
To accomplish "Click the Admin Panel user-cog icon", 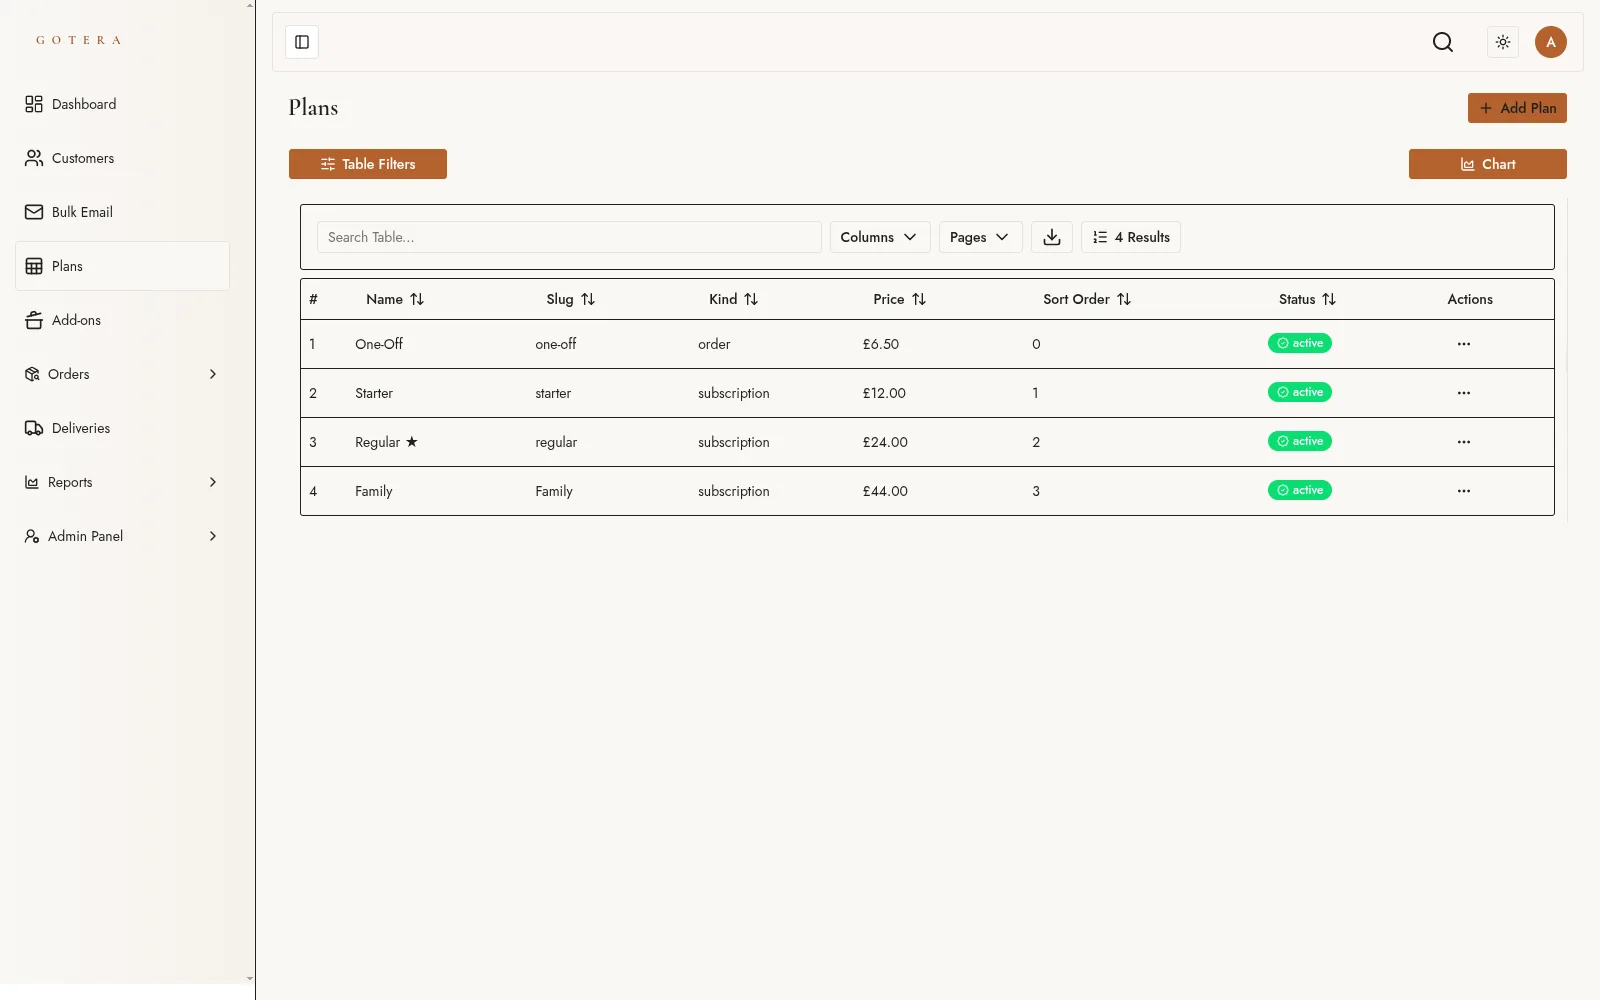I will pos(32,536).
